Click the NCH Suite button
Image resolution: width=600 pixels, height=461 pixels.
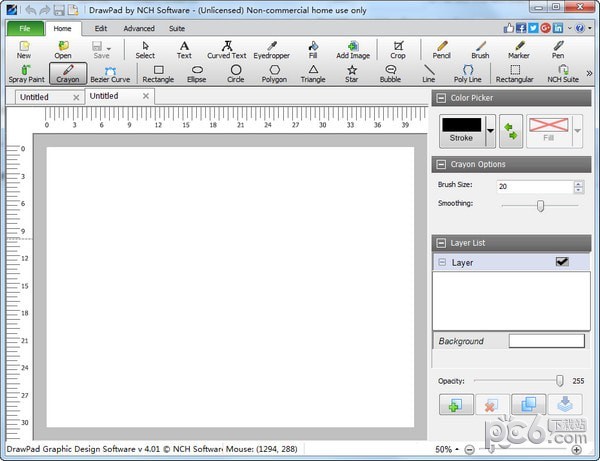pos(562,73)
